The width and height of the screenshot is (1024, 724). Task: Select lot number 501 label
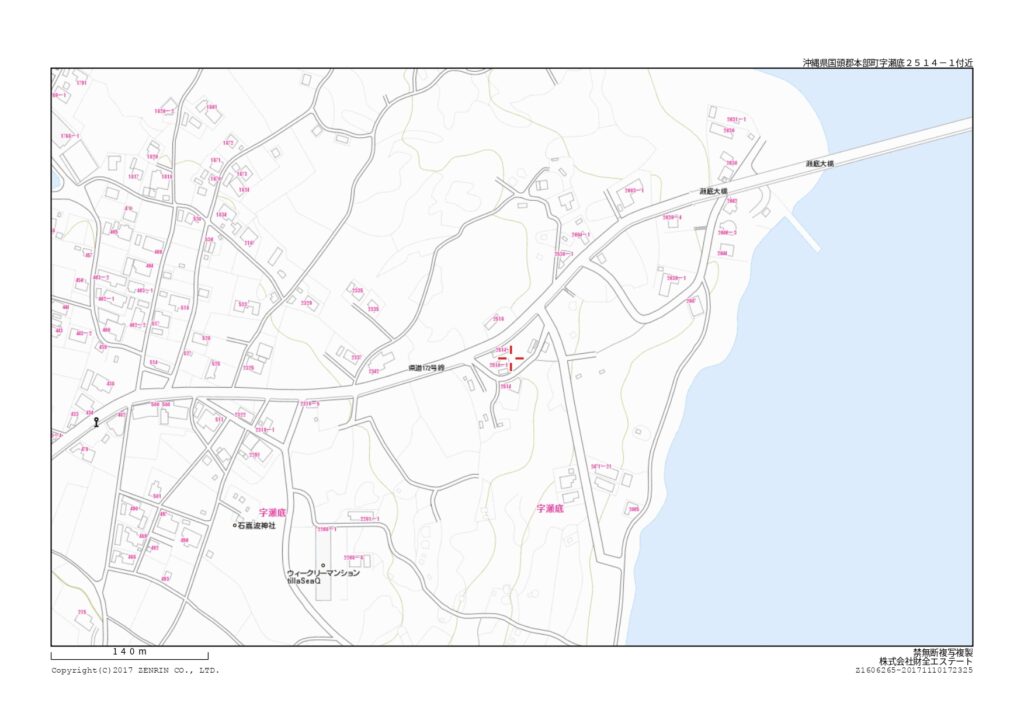(x=156, y=496)
